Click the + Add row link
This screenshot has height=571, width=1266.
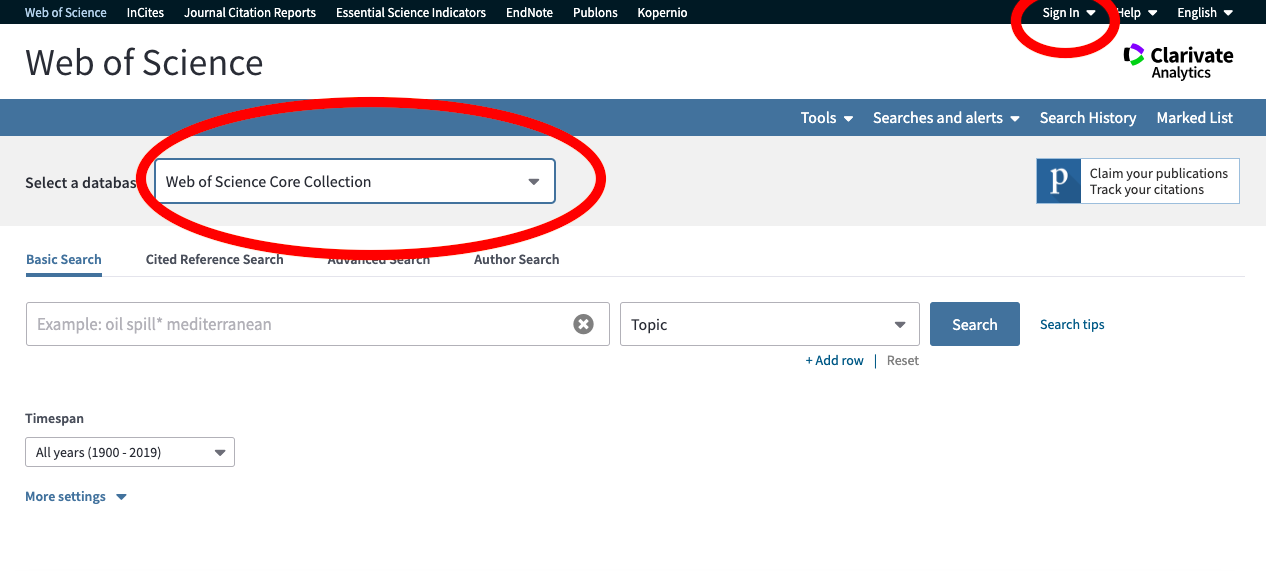click(834, 361)
